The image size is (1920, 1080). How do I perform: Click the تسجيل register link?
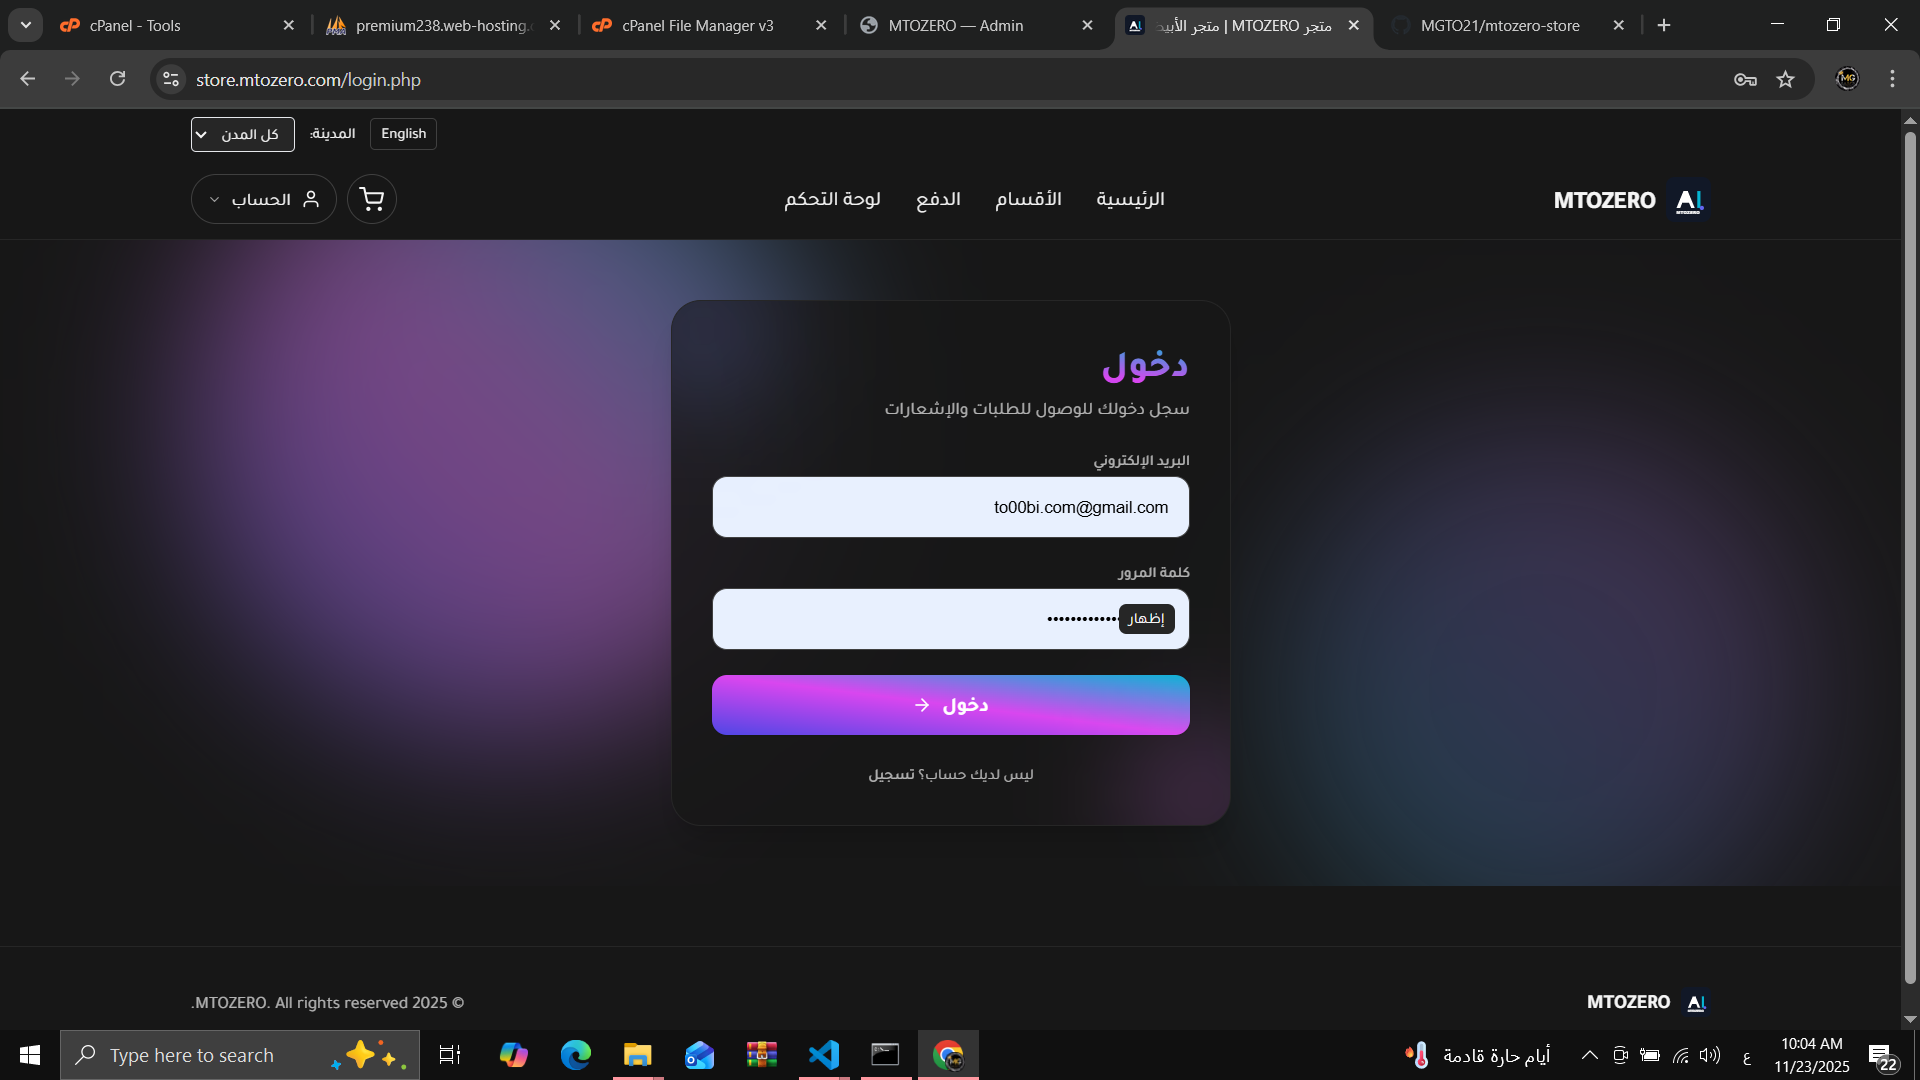pos(891,775)
